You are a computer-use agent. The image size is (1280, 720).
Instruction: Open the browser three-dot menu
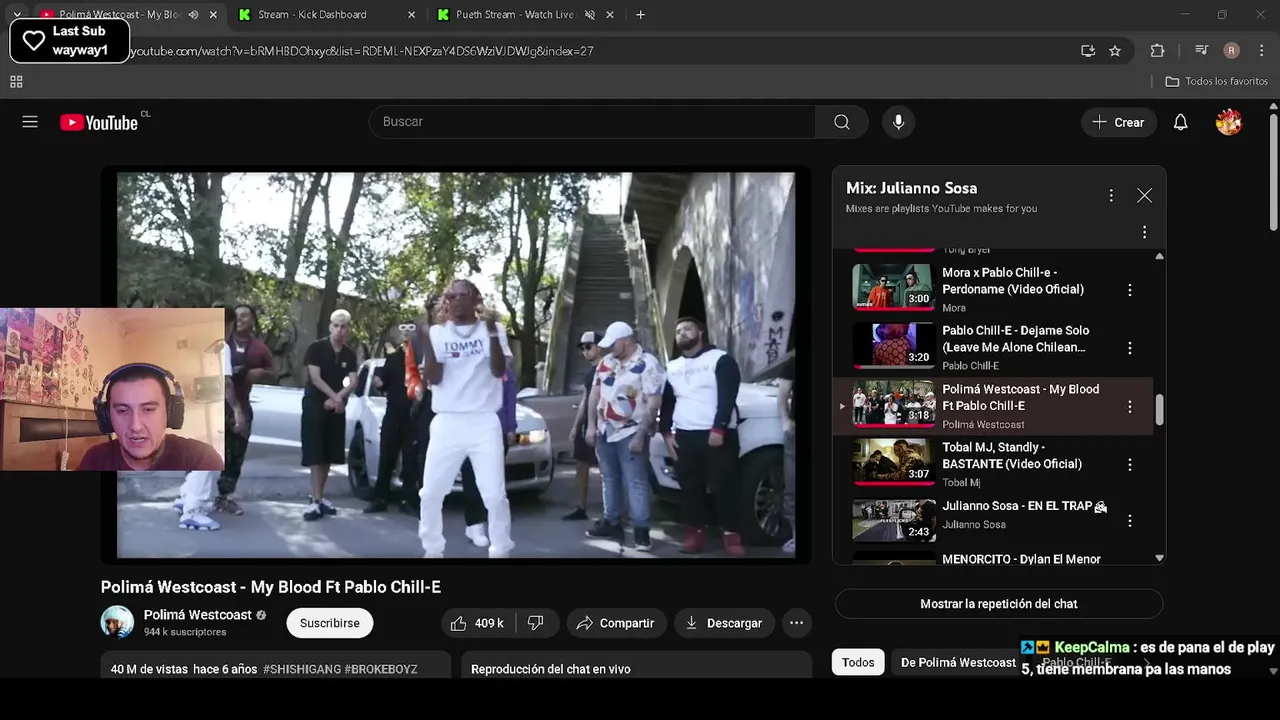click(x=1261, y=51)
